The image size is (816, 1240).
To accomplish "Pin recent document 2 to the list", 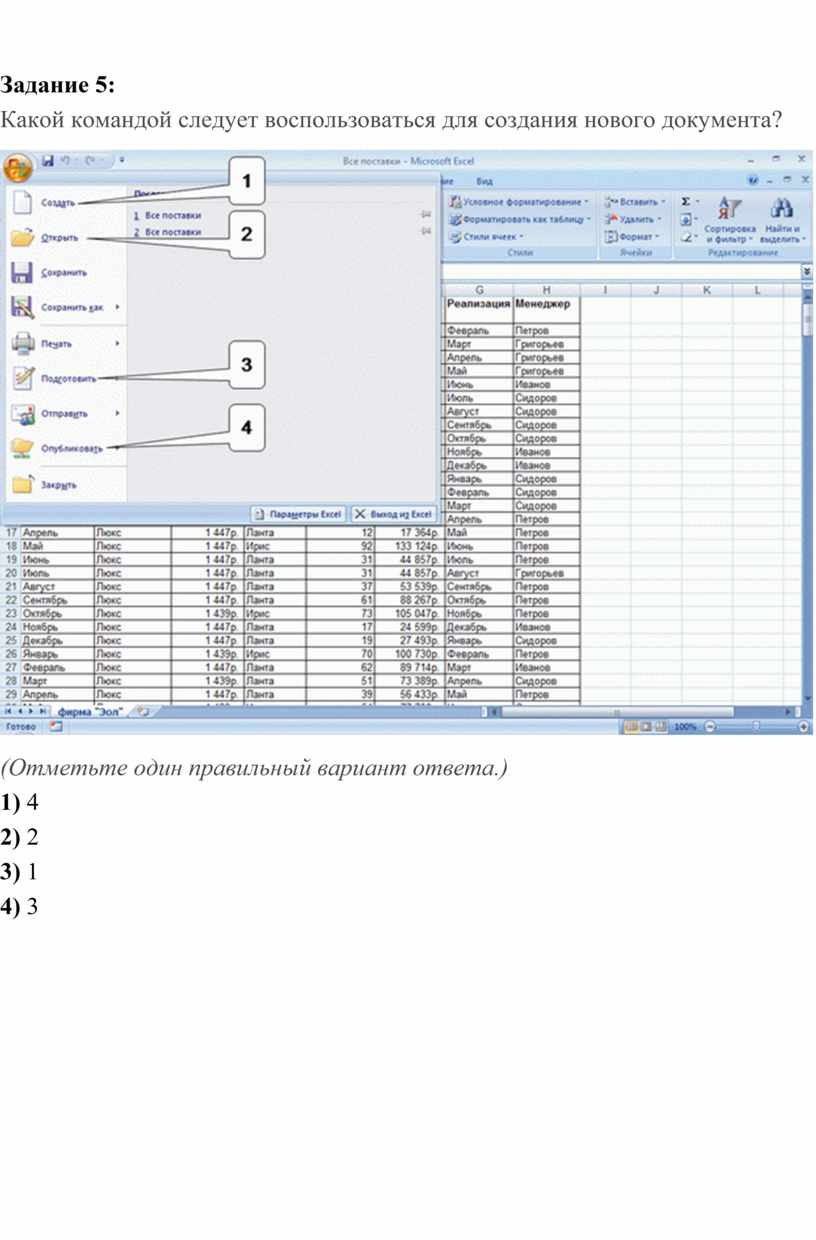I will pos(426,232).
